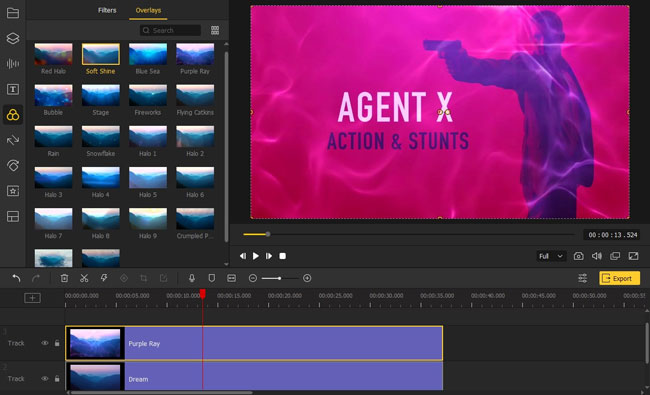Switch to the Overlays tab

coord(148,10)
